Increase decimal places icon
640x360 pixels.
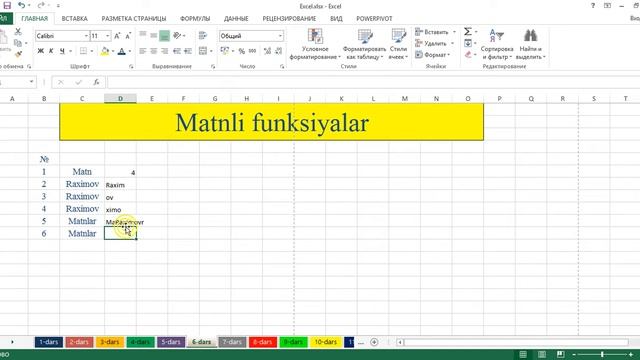point(267,51)
